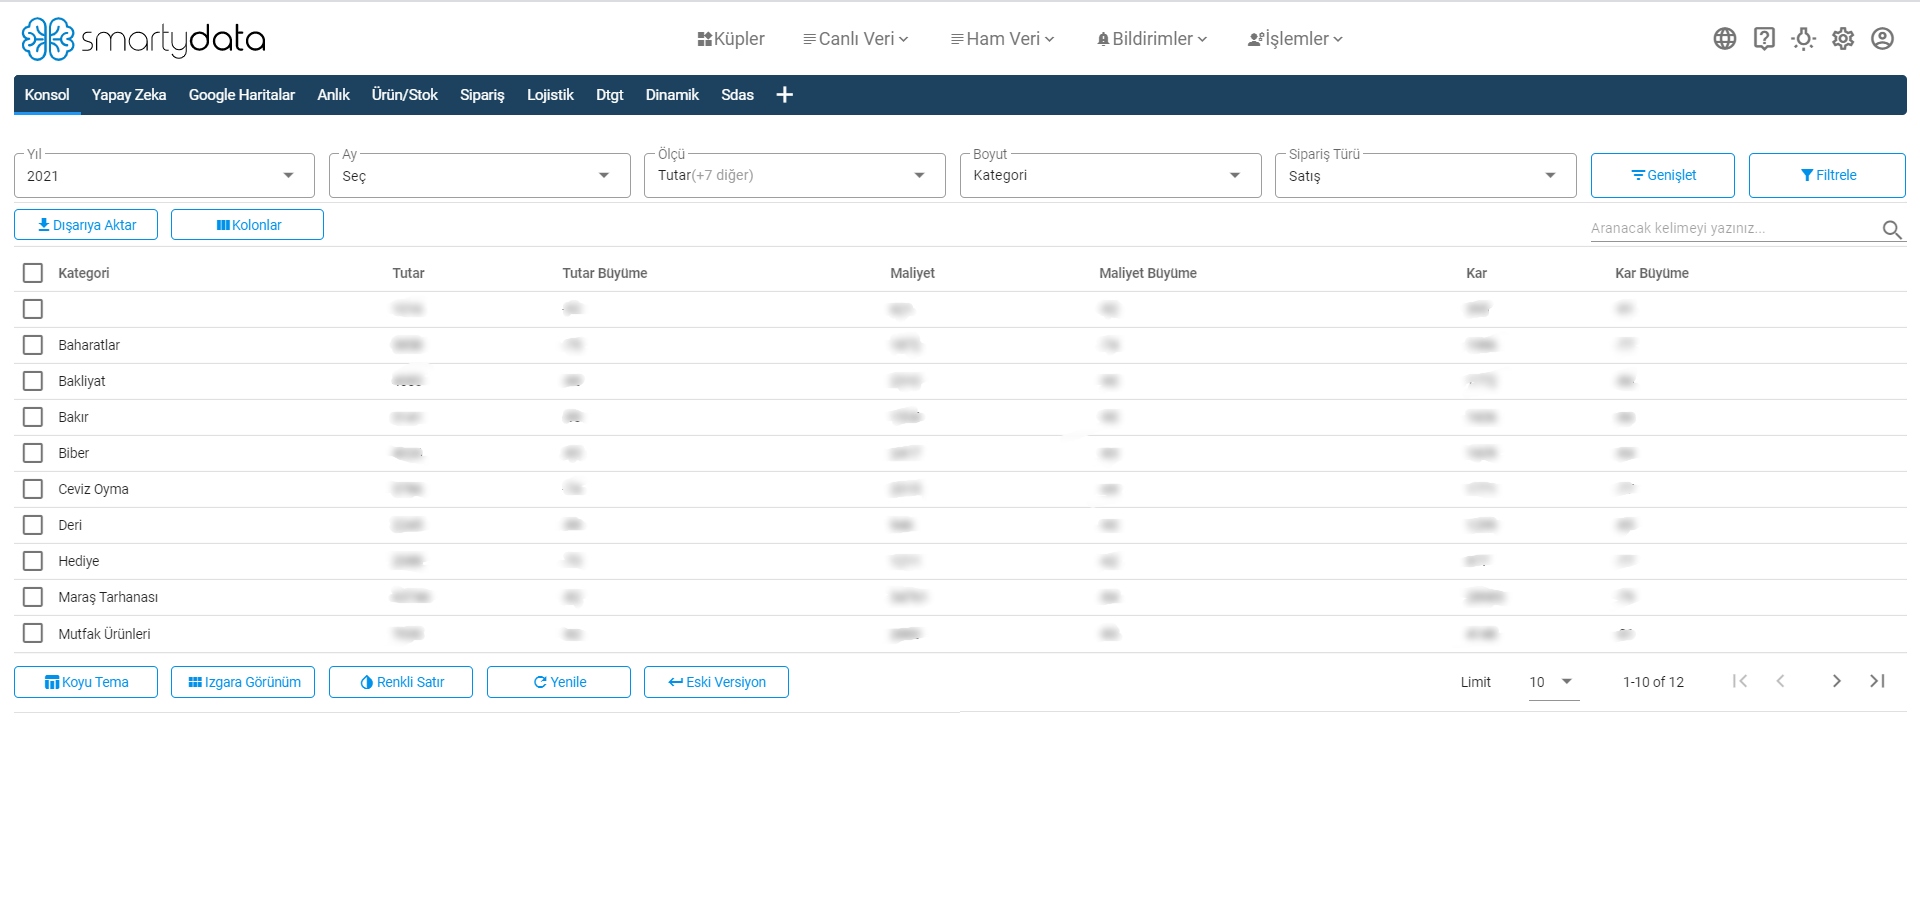Expand the Bildirimler menu
The width and height of the screenshot is (1920, 912).
point(1152,39)
